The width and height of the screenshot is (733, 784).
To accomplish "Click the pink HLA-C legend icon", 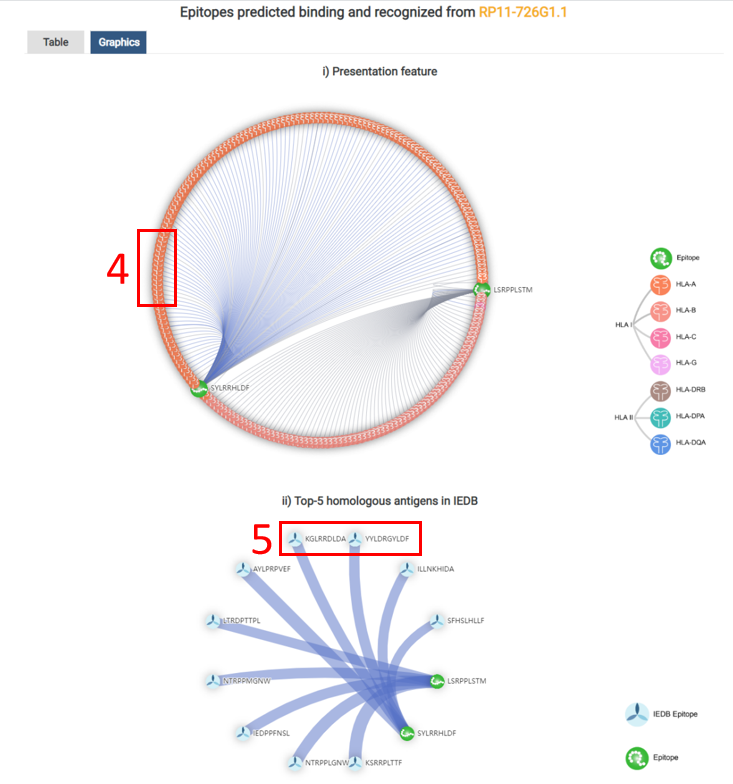I will (660, 337).
